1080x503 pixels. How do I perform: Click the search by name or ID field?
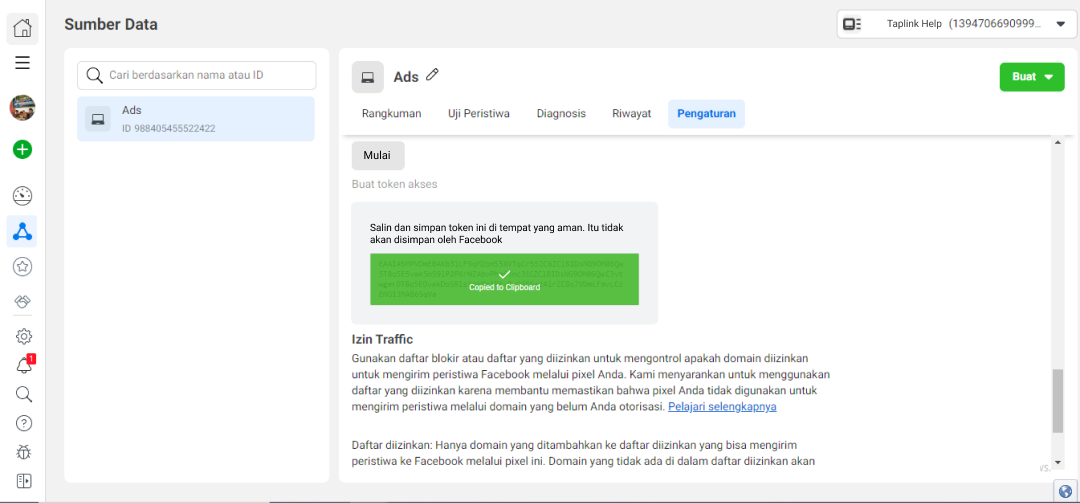point(196,75)
